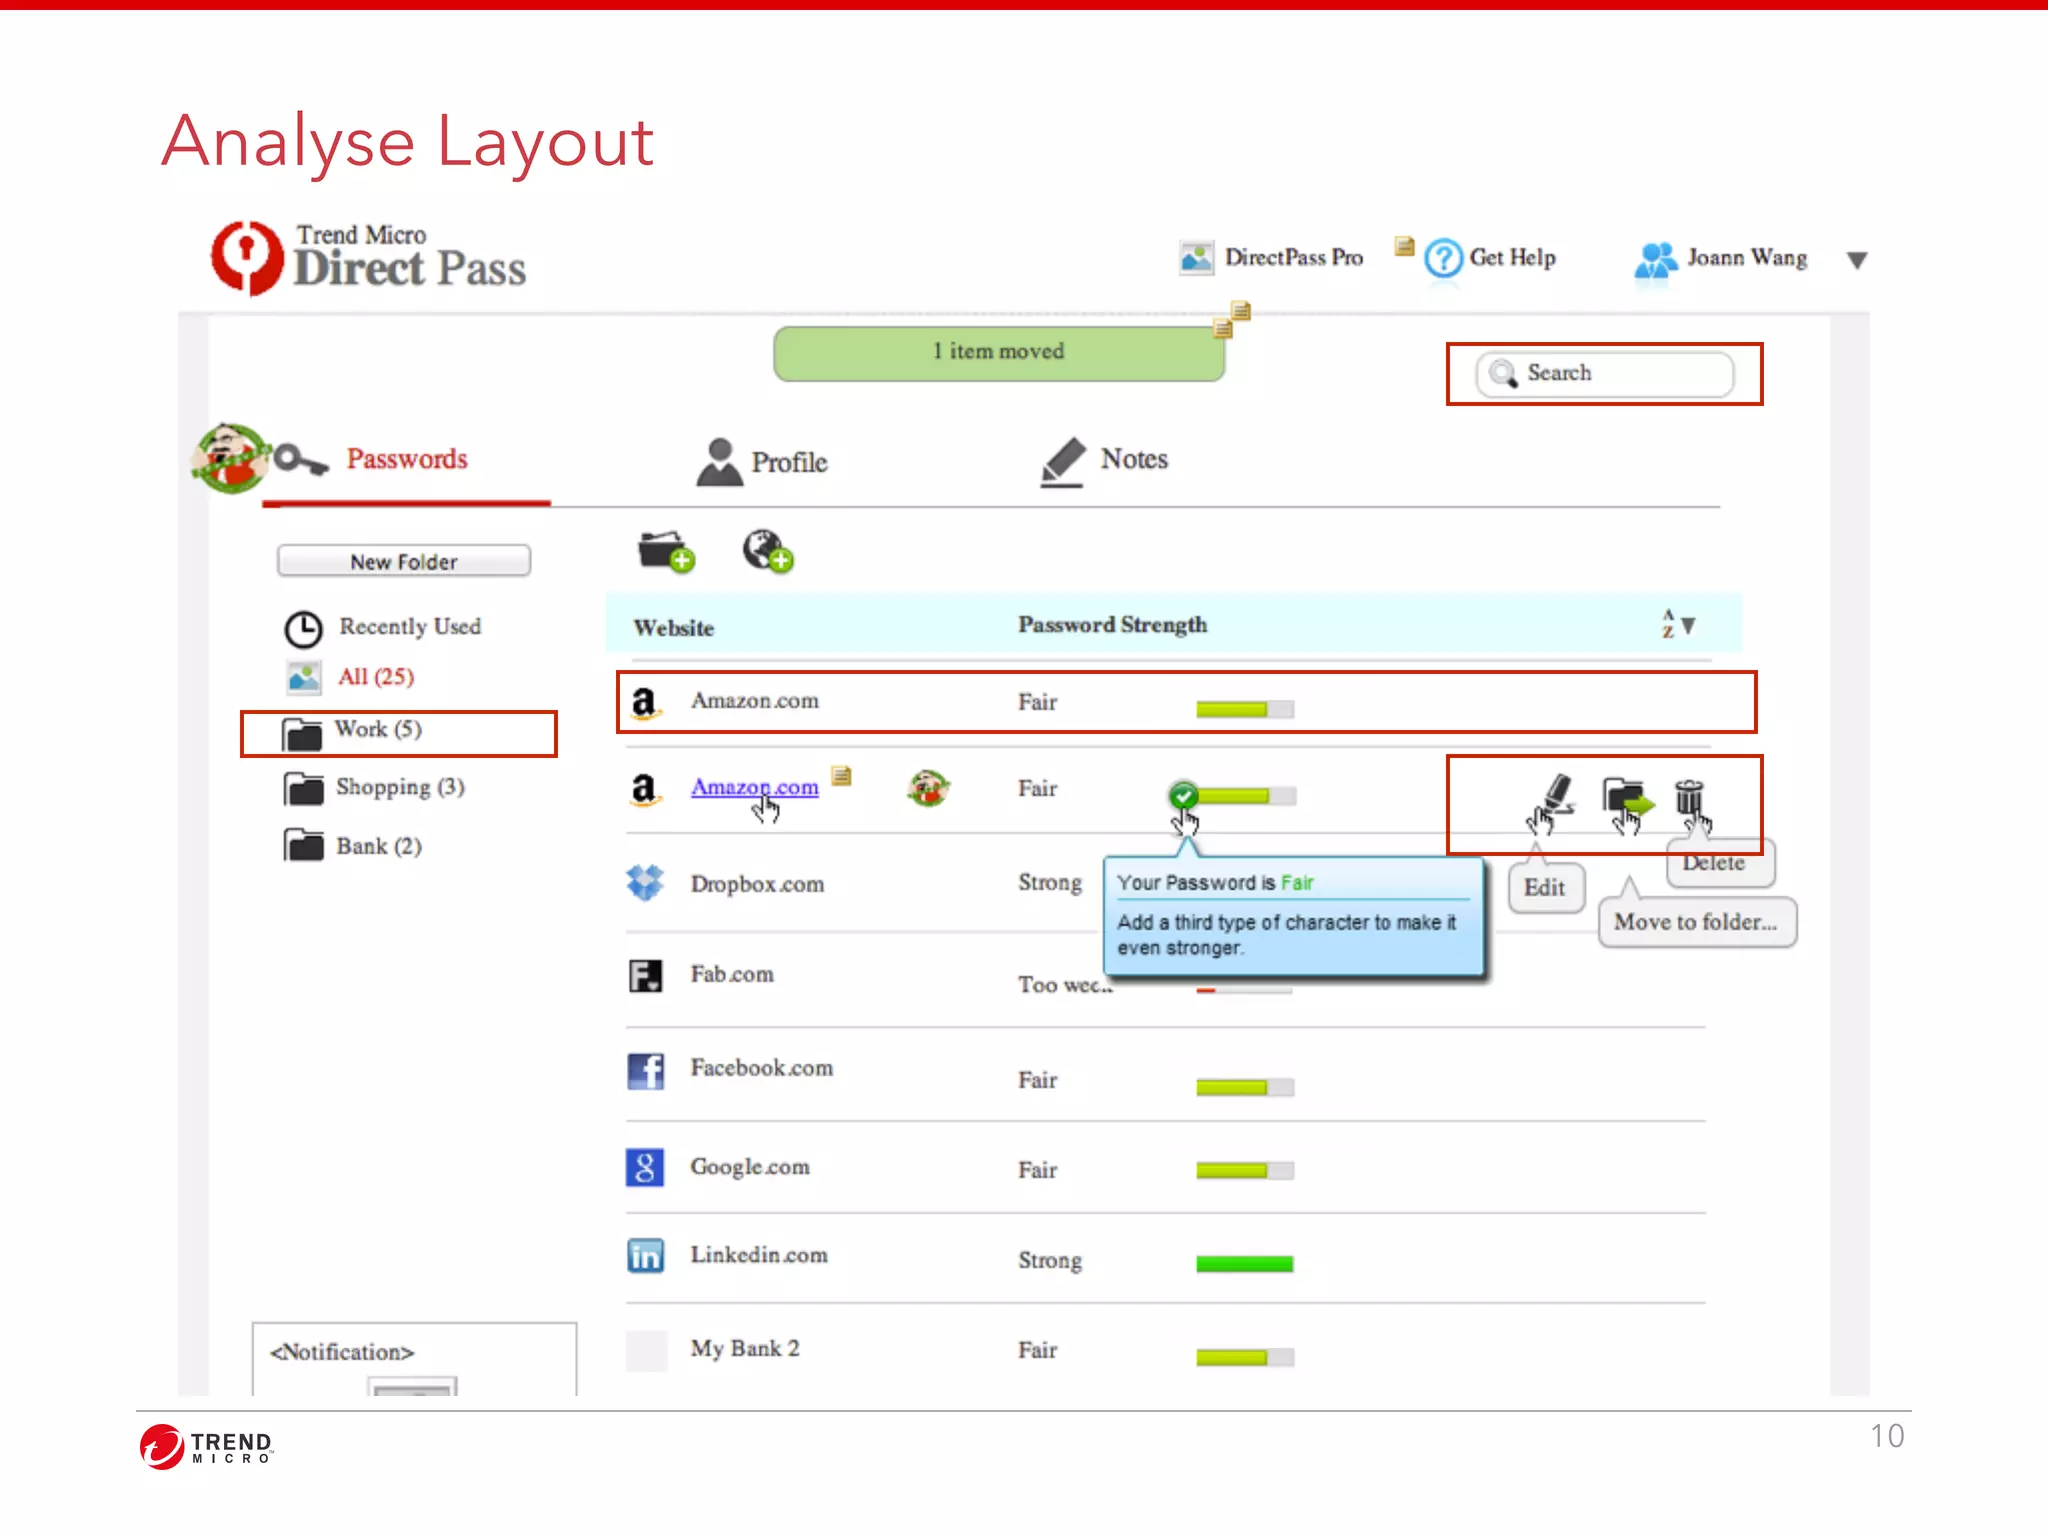Open the Bank (2) folder

tap(379, 846)
